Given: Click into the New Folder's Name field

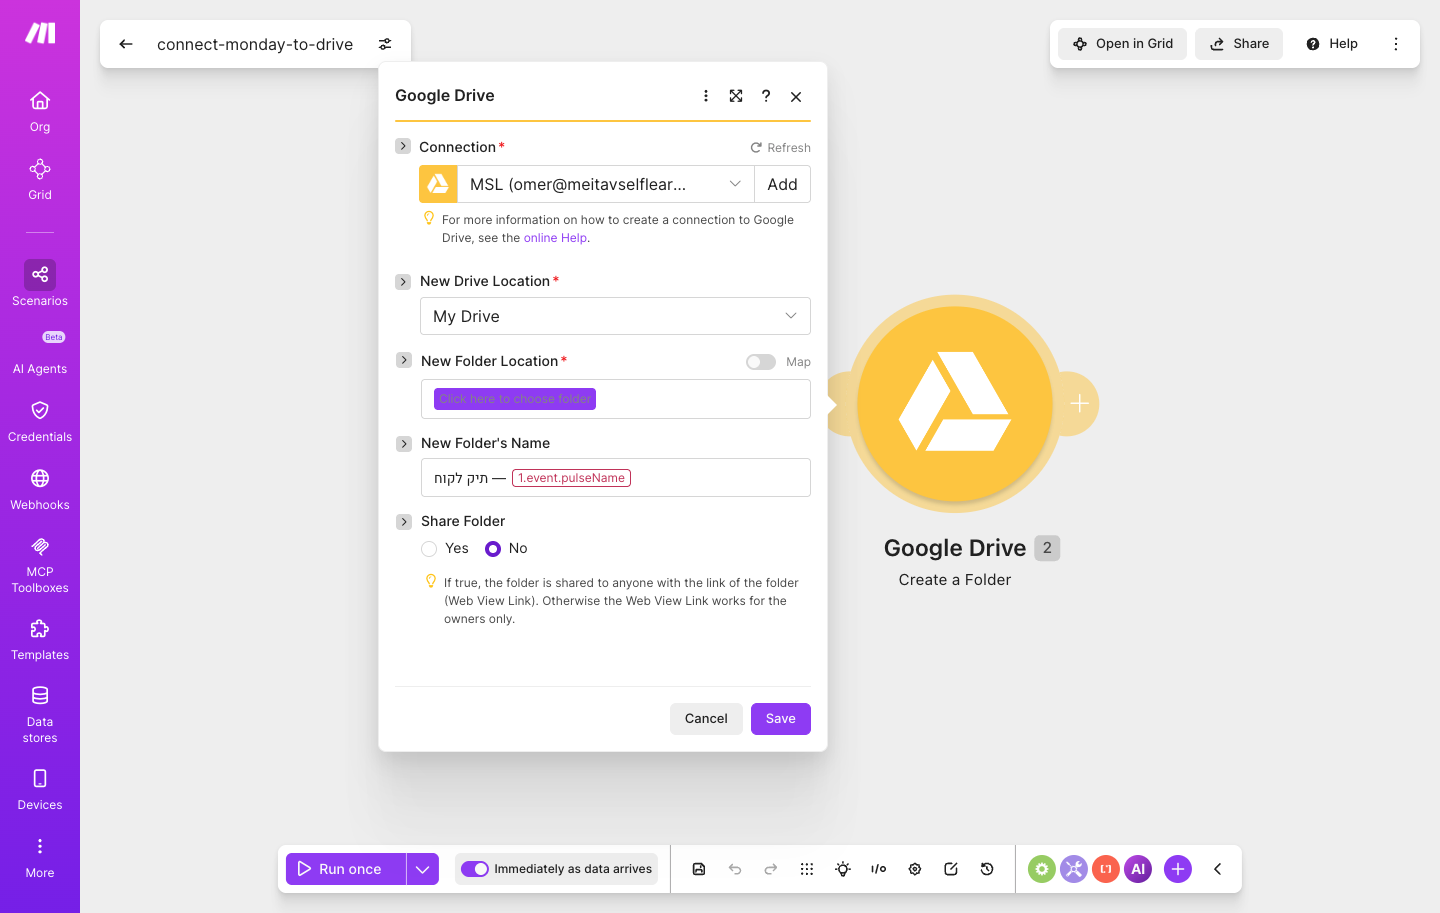Looking at the screenshot, I should (x=615, y=478).
